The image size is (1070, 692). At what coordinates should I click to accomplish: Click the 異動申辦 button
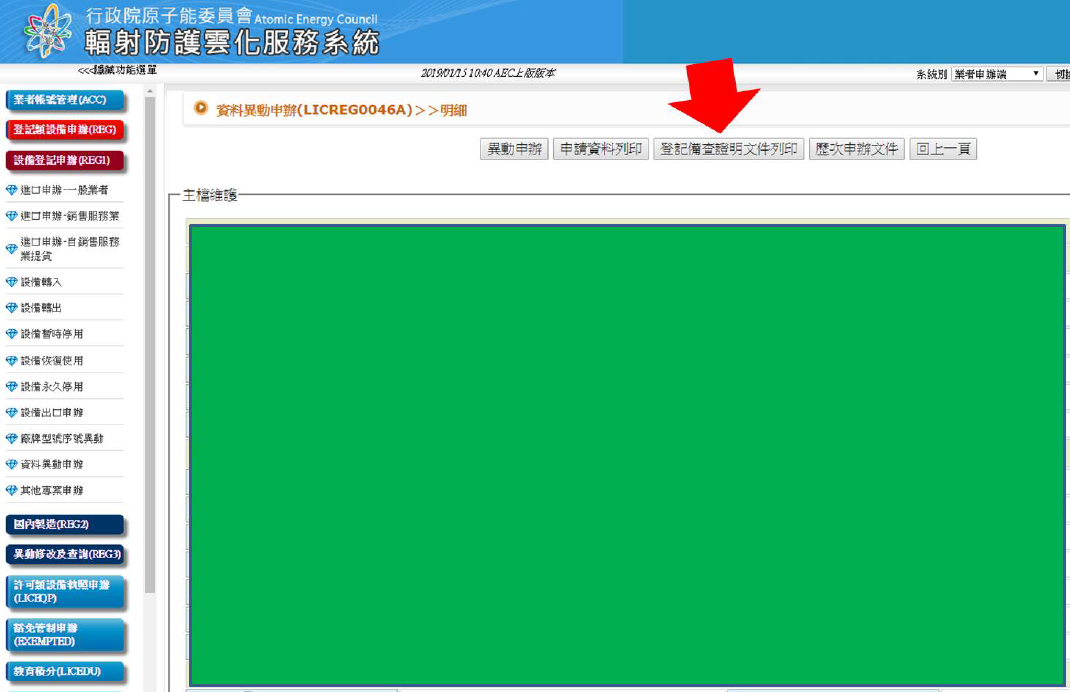click(x=514, y=149)
